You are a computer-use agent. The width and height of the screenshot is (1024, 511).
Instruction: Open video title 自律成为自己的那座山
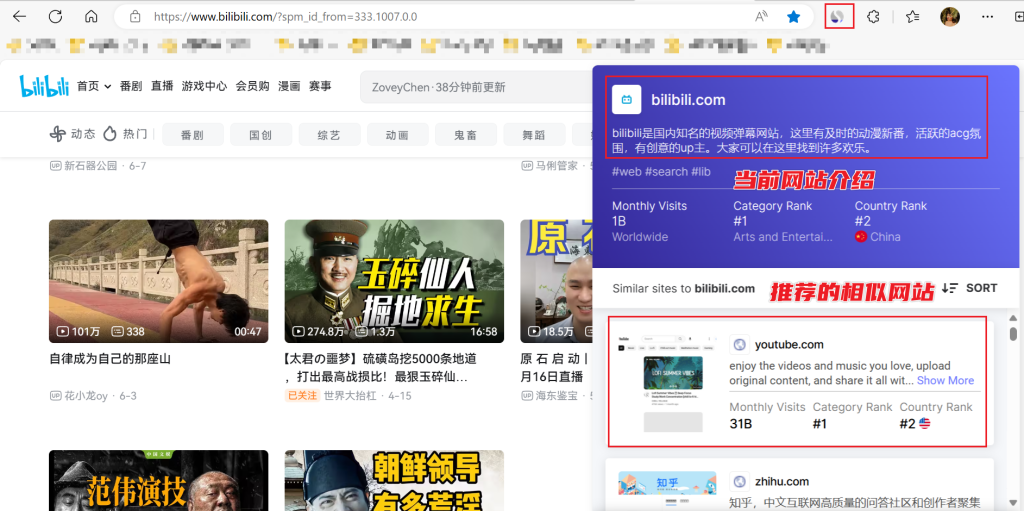(110, 359)
